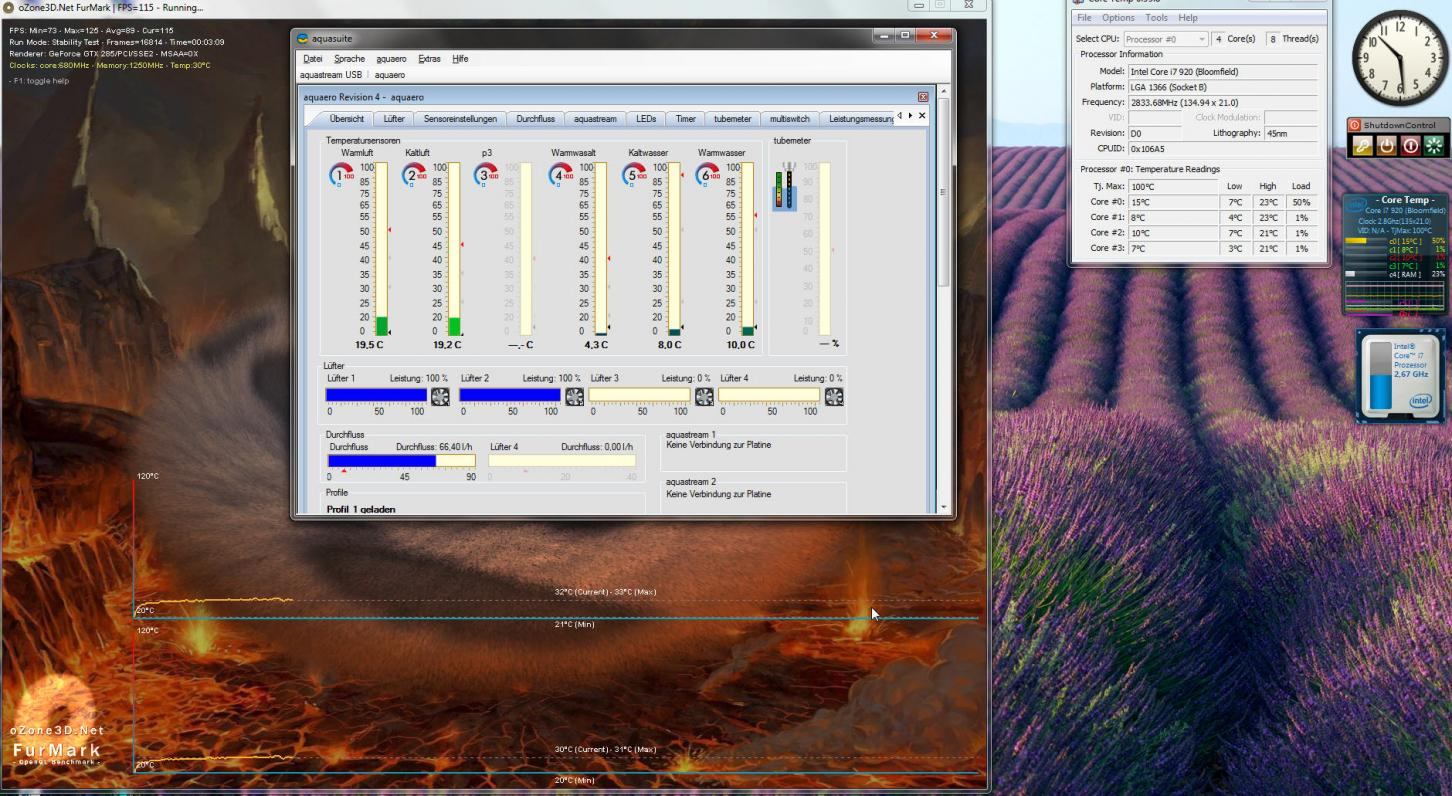Click the Warmwasser reading 10,0 C
The height and width of the screenshot is (796, 1452).
tap(740, 345)
